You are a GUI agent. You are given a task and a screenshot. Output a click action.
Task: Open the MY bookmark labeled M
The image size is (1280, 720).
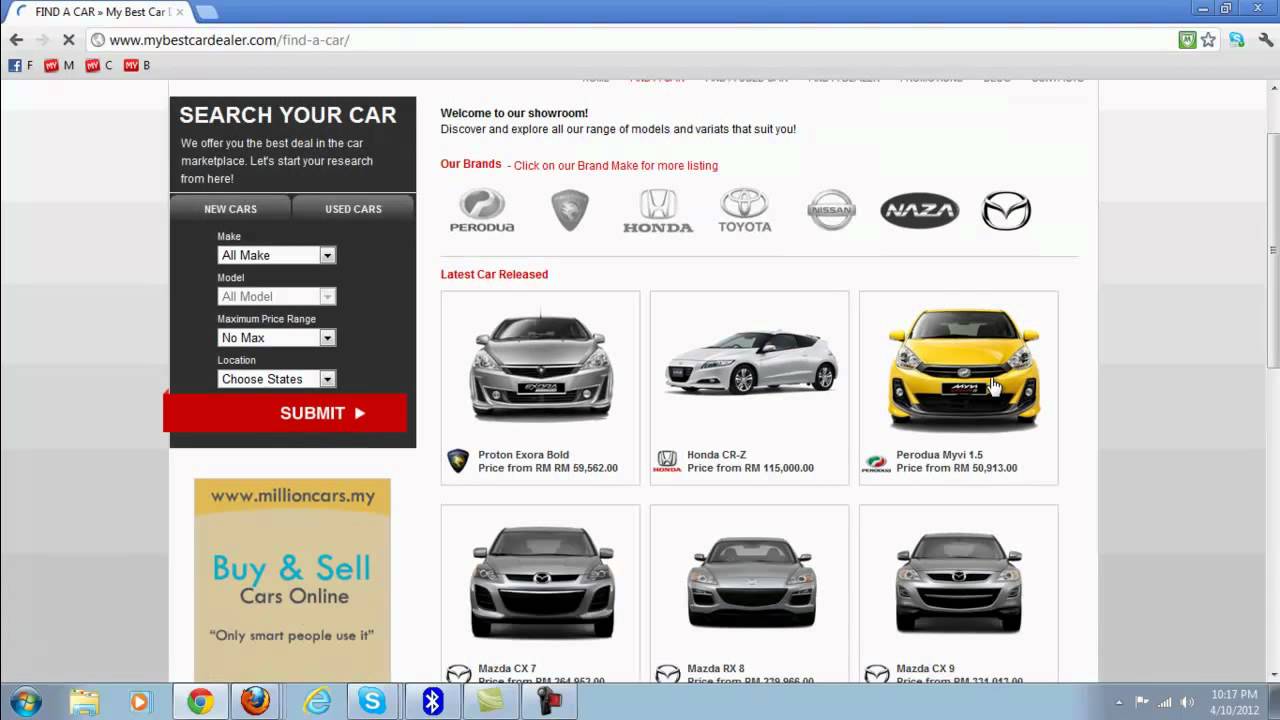tap(59, 65)
